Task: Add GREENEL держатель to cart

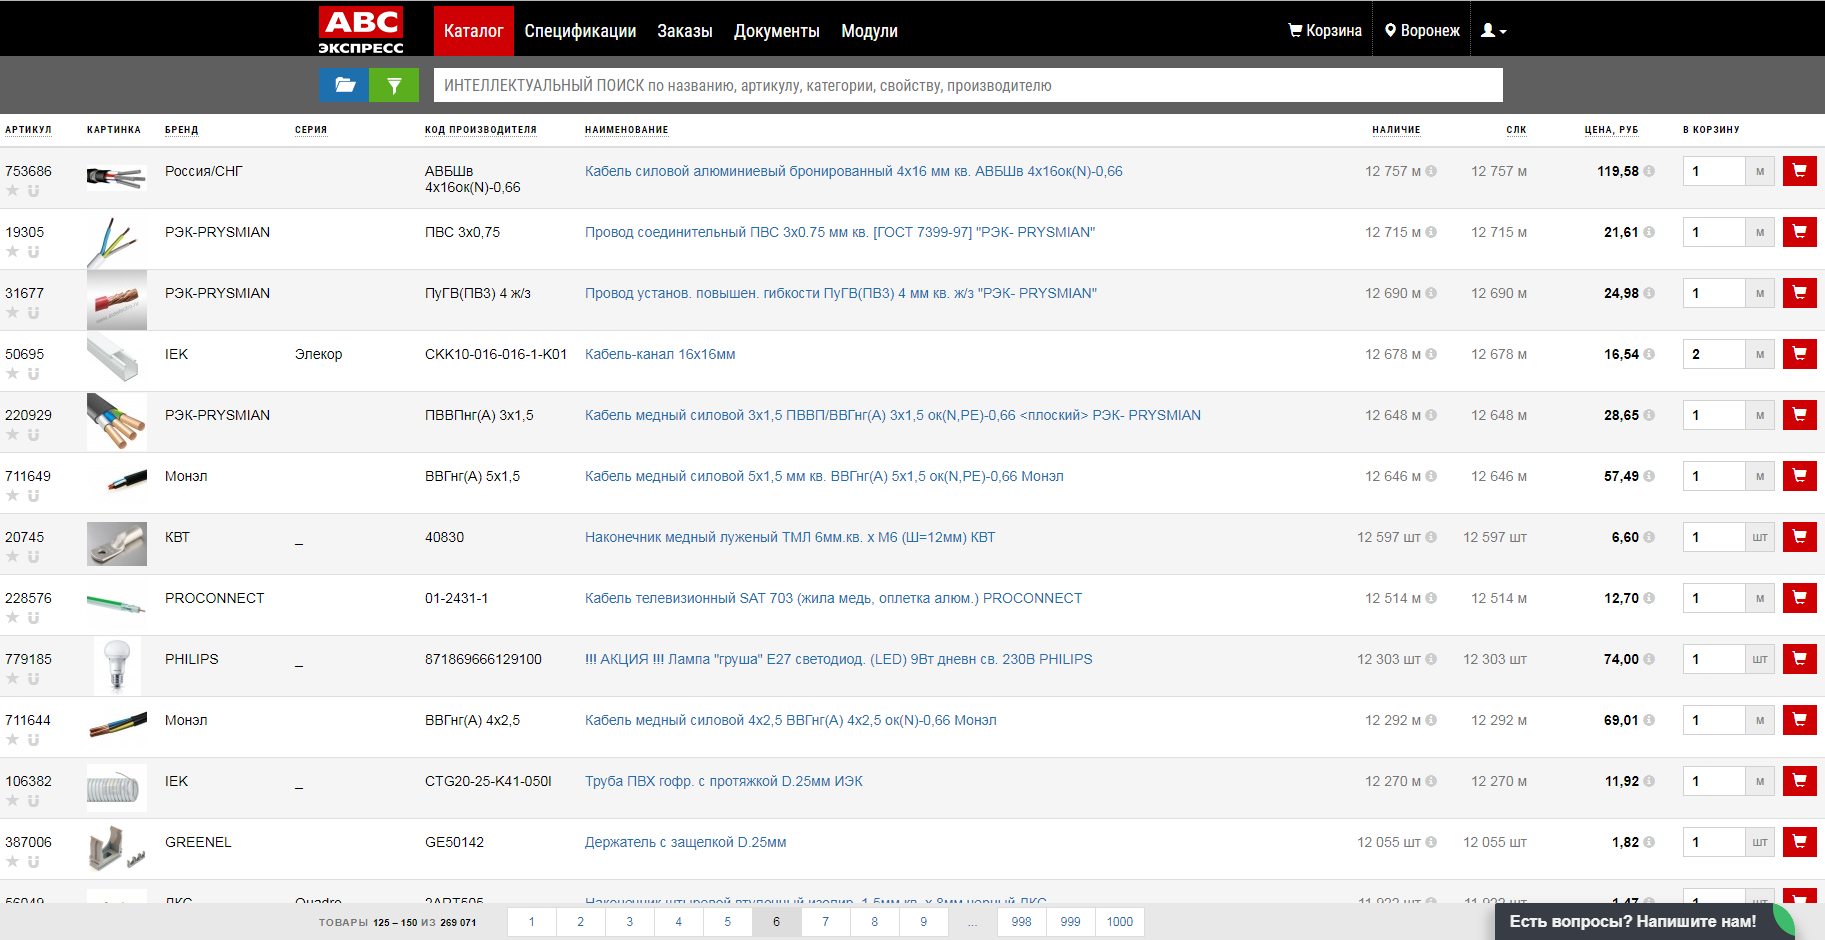Action: (x=1800, y=842)
